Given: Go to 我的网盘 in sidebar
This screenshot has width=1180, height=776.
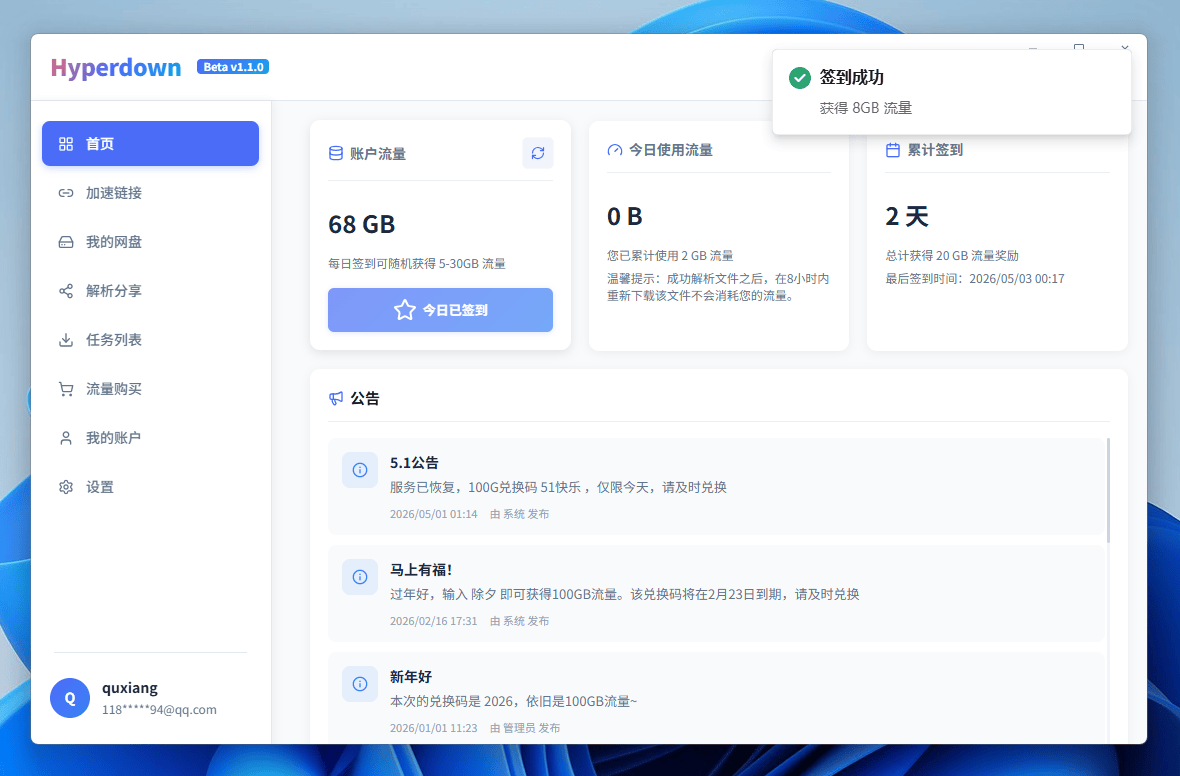Looking at the screenshot, I should [x=150, y=242].
